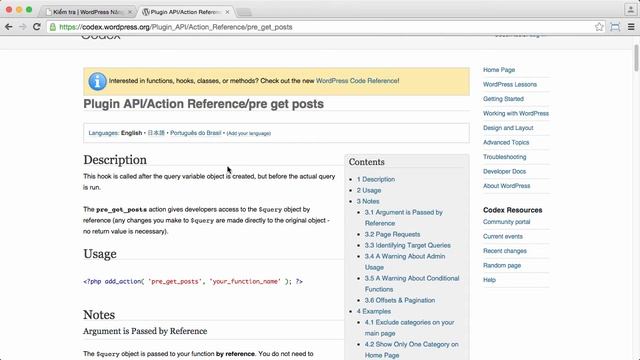Go back with the browser back arrow
The height and width of the screenshot is (360, 640).
[x=9, y=27]
